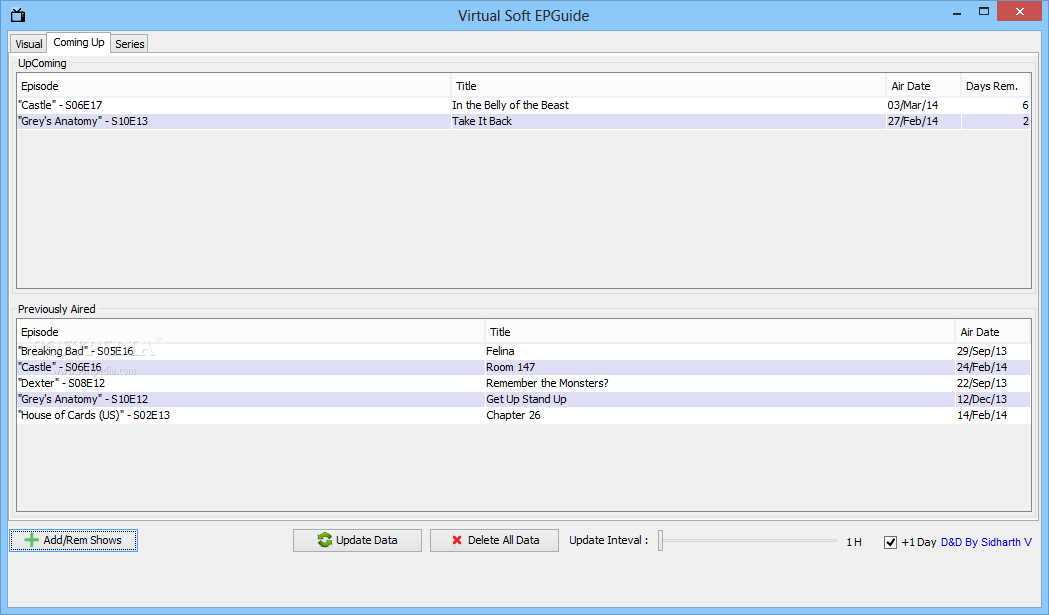Click the TV app icon in title bar
This screenshot has width=1049, height=615.
(x=18, y=15)
